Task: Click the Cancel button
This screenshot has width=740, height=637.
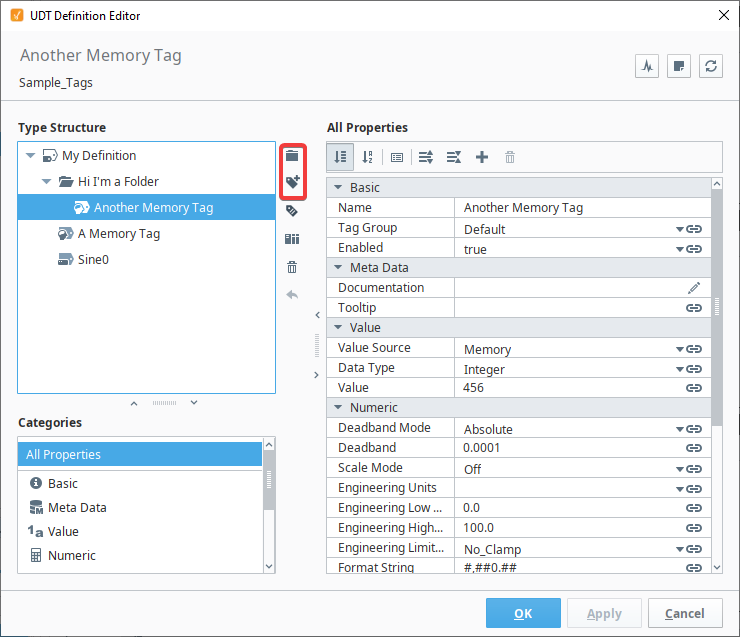Action: [x=685, y=613]
